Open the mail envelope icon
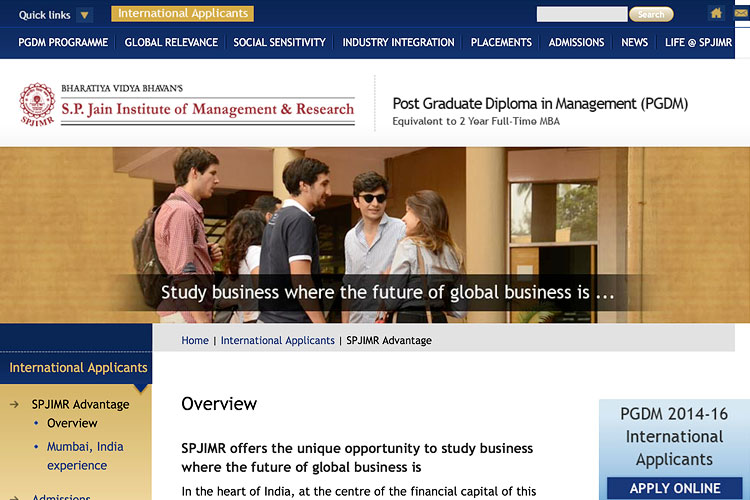 [742, 13]
